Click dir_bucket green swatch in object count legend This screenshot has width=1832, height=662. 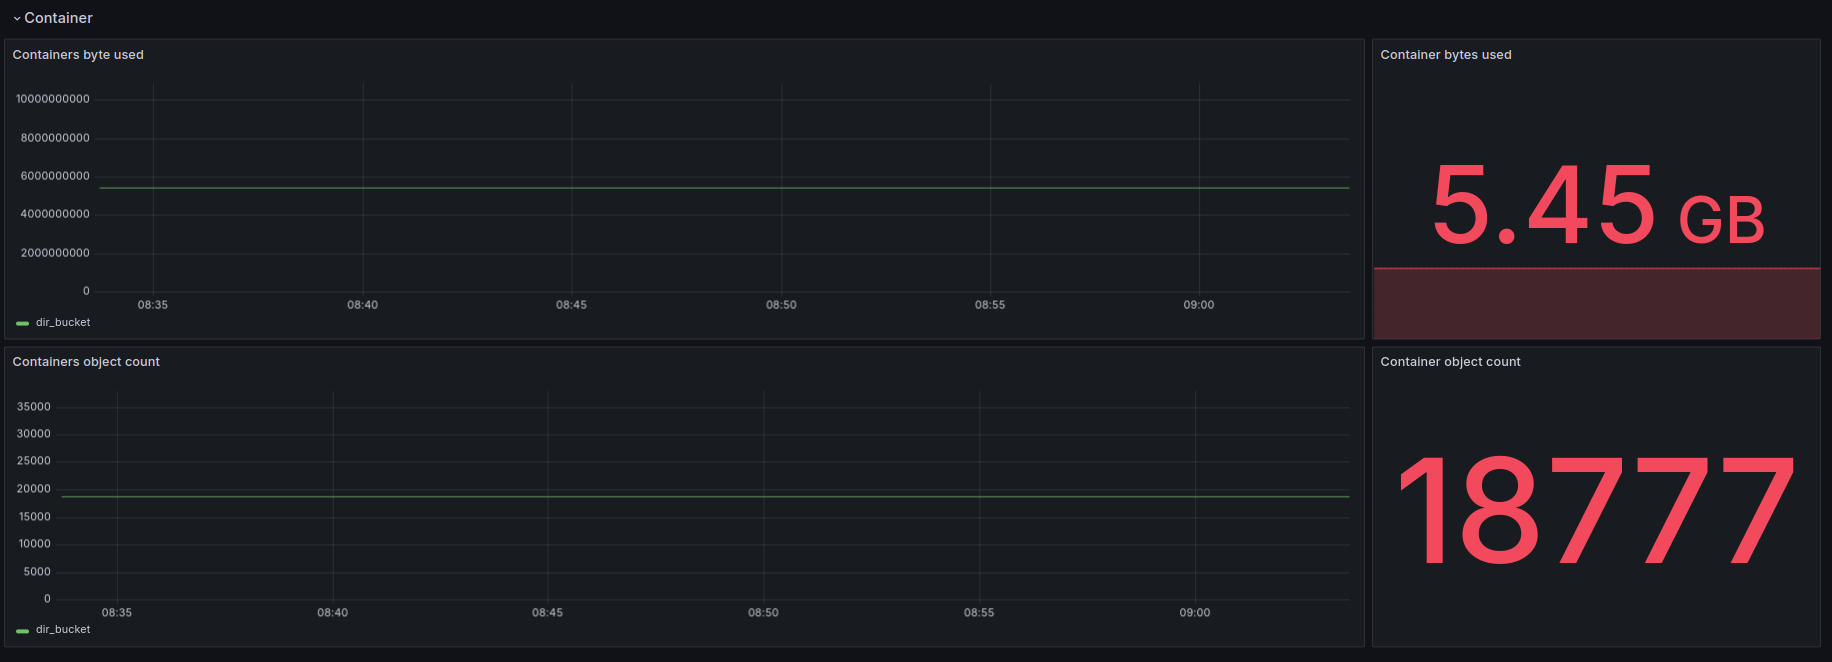[22, 631]
